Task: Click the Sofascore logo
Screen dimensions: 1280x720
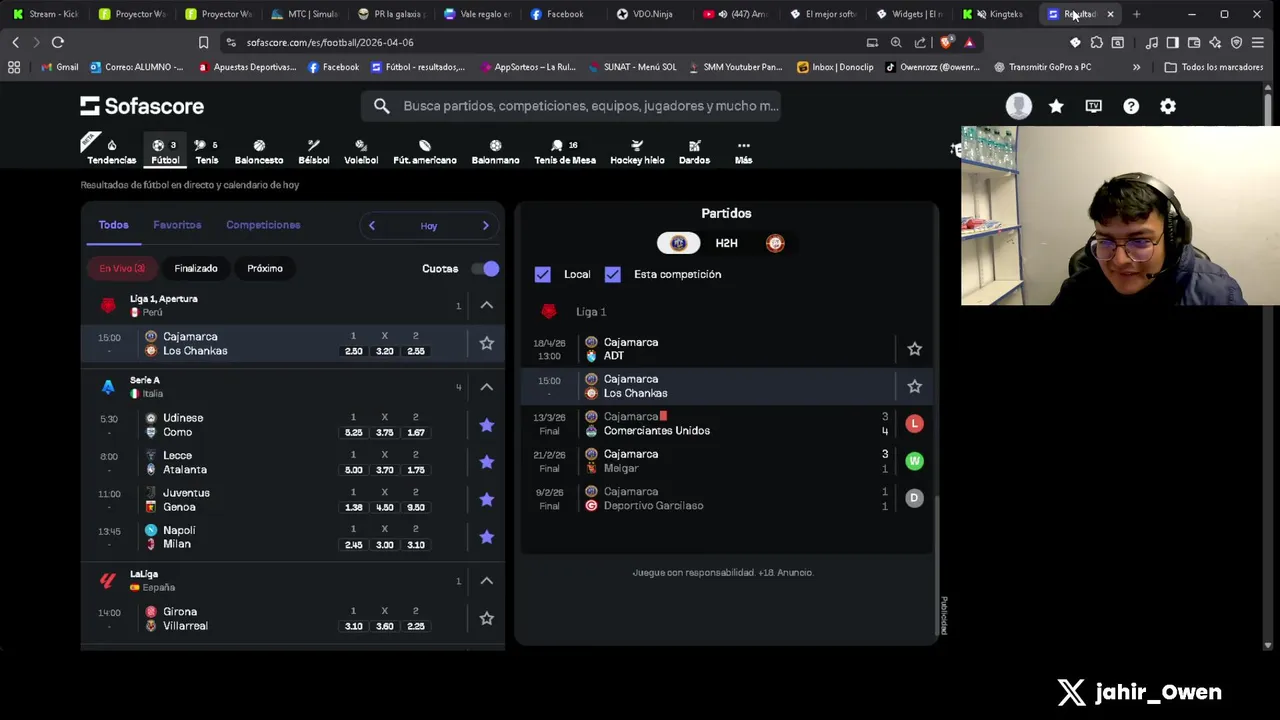Action: (x=142, y=106)
